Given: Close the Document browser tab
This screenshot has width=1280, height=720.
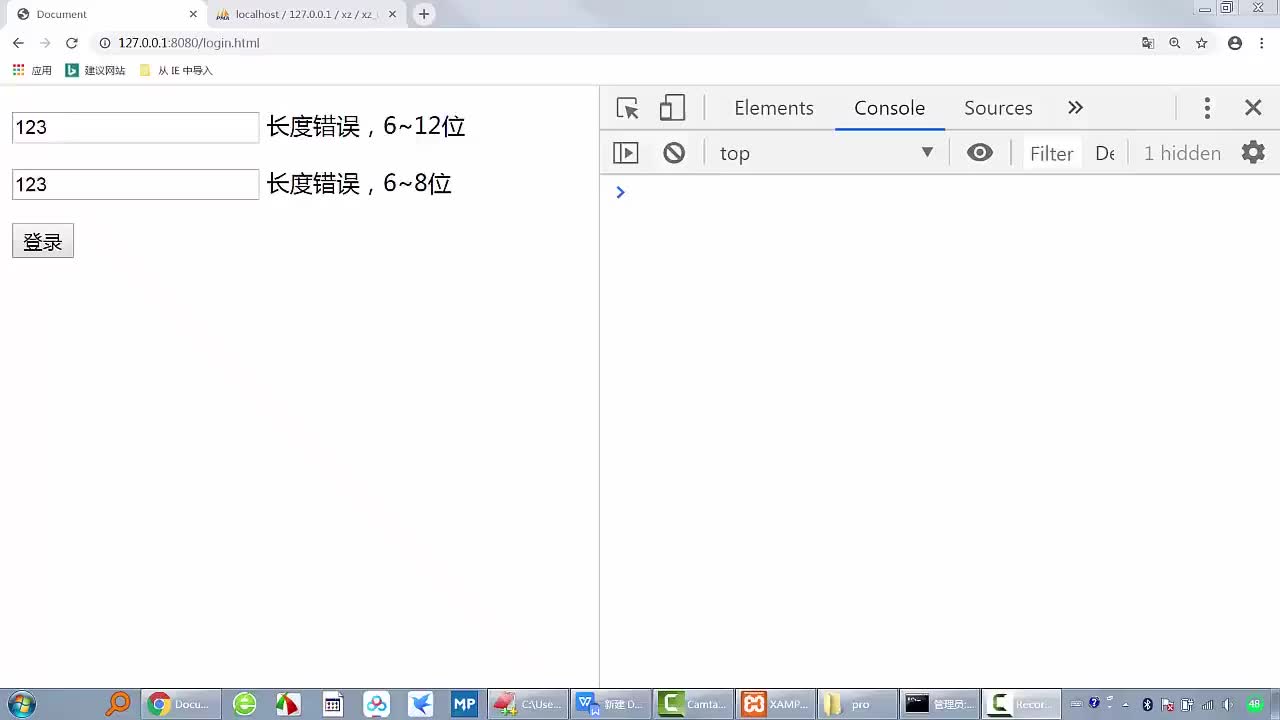Looking at the screenshot, I should (193, 14).
